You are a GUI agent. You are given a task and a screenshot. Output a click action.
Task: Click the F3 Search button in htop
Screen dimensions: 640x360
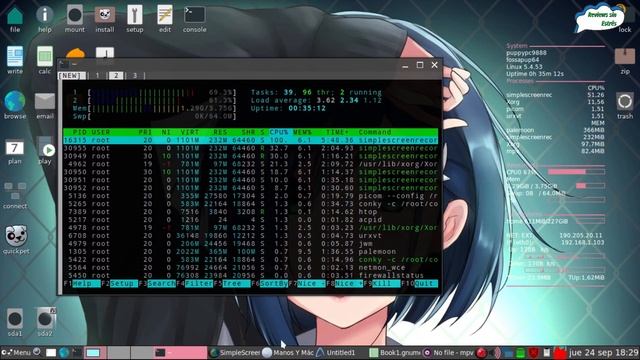pyautogui.click(x=157, y=284)
